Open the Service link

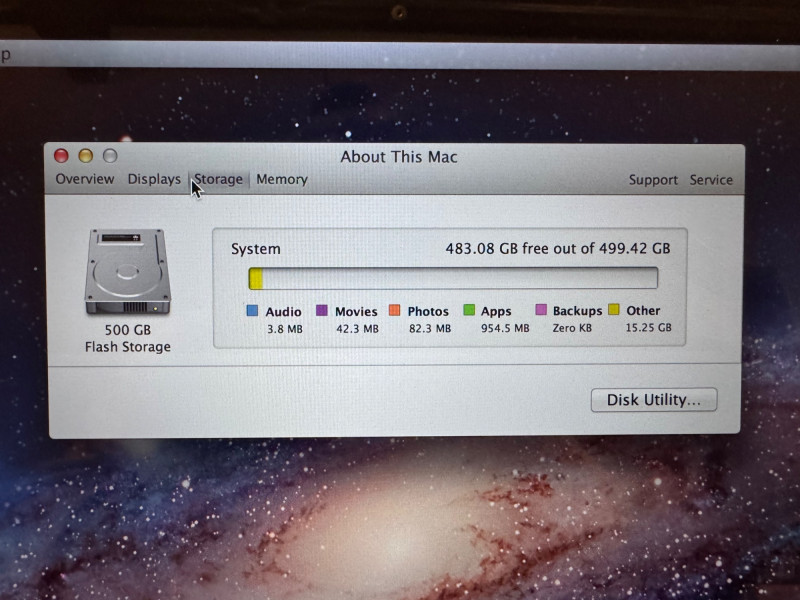pyautogui.click(x=711, y=180)
